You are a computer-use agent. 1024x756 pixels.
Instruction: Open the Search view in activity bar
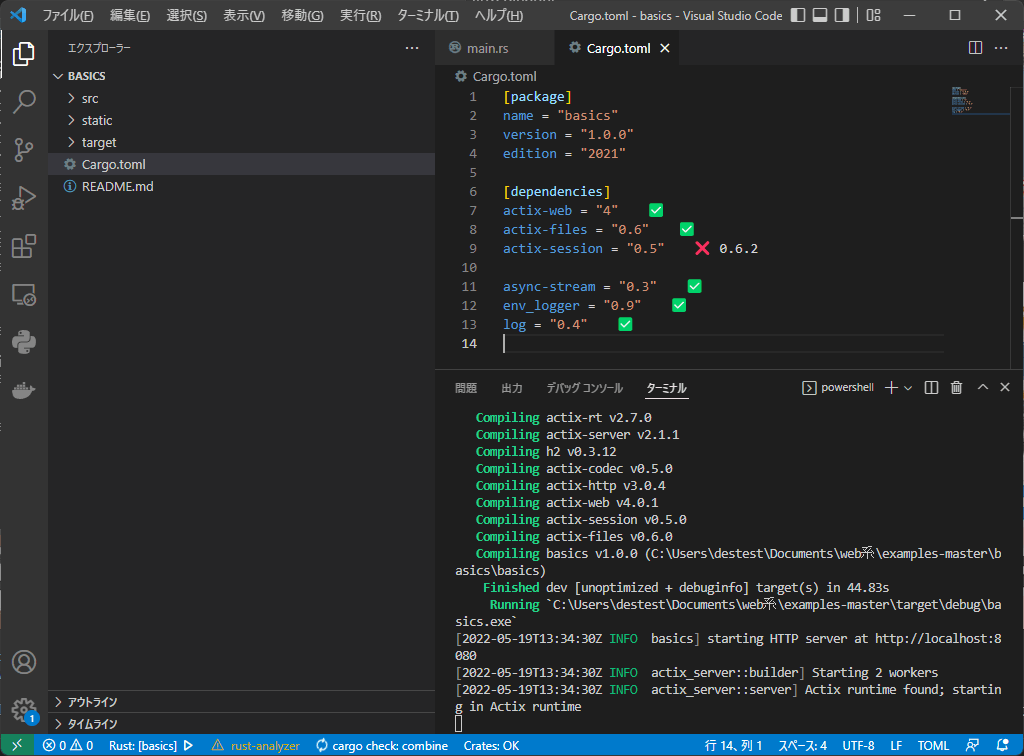click(x=24, y=102)
